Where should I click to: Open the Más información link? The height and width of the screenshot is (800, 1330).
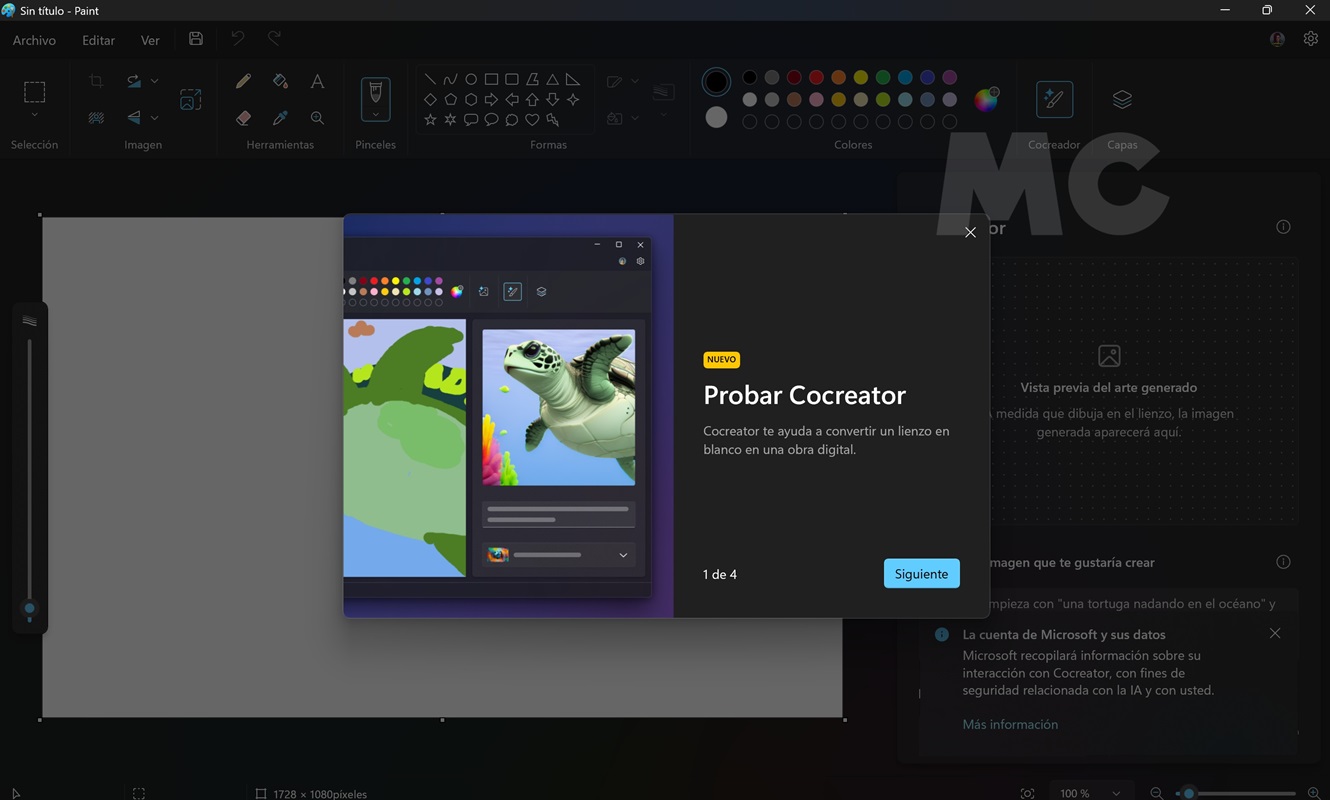pyautogui.click(x=1010, y=724)
